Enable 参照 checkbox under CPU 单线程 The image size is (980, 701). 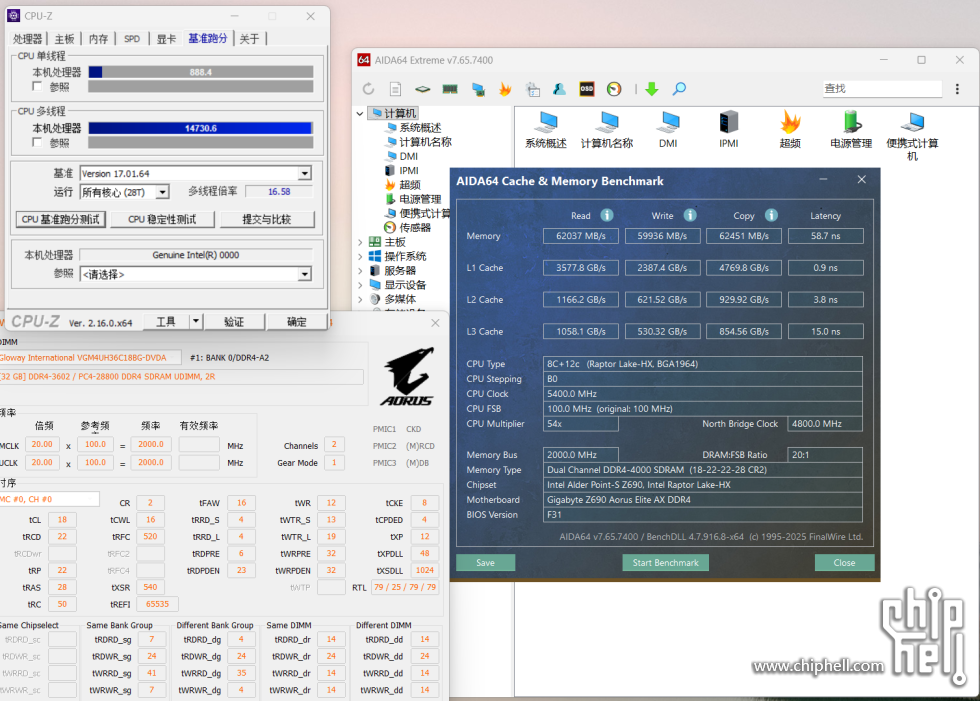[x=38, y=87]
